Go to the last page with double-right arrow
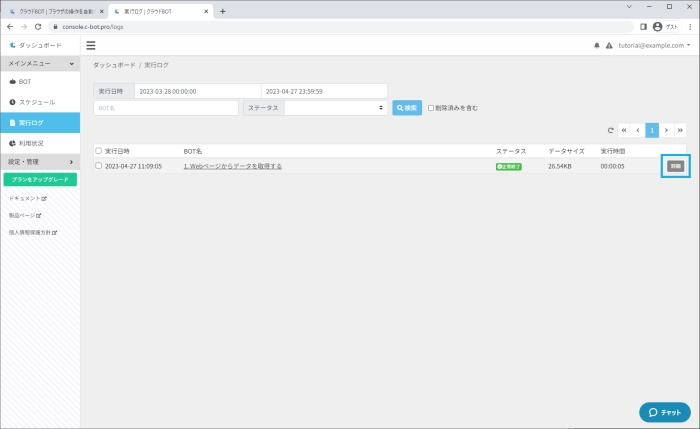This screenshot has width=700, height=429. (x=680, y=130)
